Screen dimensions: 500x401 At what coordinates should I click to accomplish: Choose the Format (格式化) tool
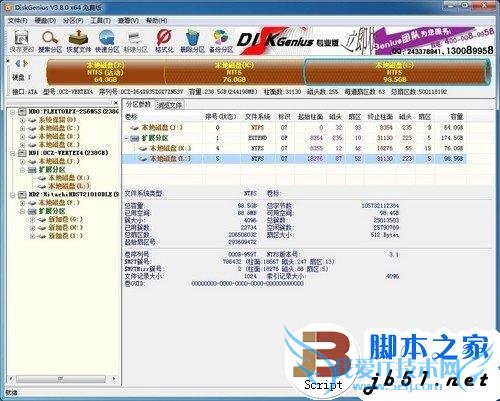point(164,41)
